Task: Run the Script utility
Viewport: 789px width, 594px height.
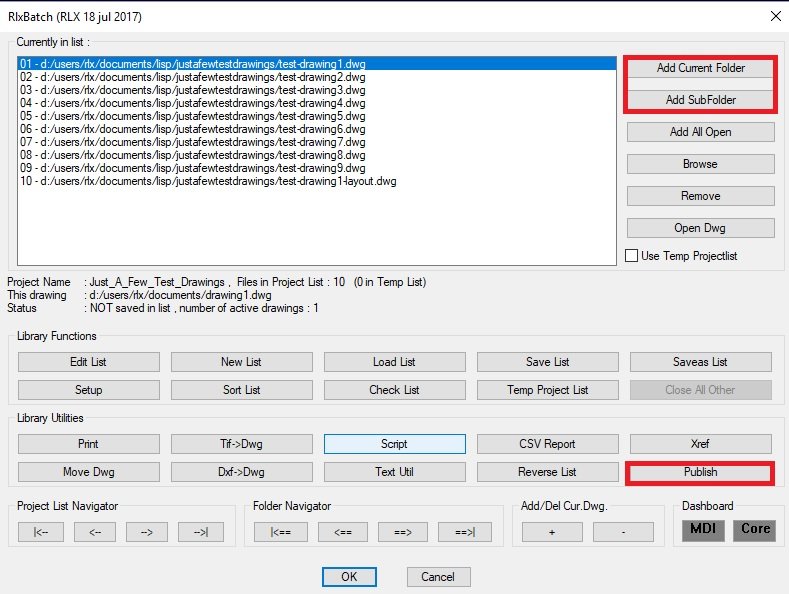Action: 394,444
